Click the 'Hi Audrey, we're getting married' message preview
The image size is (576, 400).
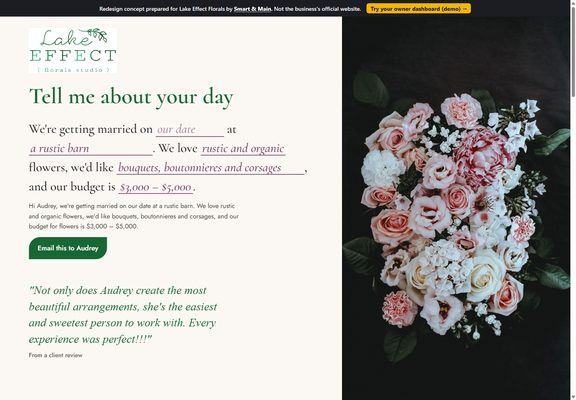(x=134, y=216)
